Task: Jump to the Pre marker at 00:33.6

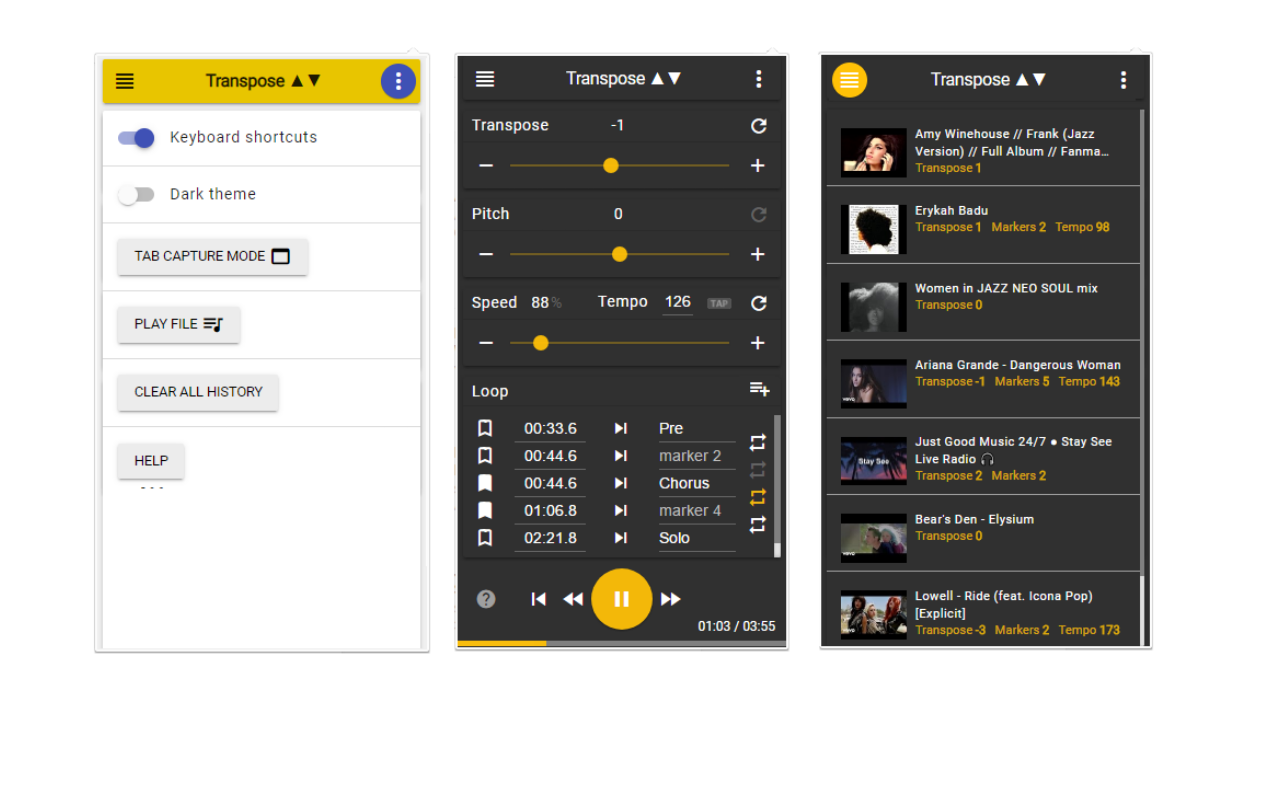Action: [x=620, y=428]
